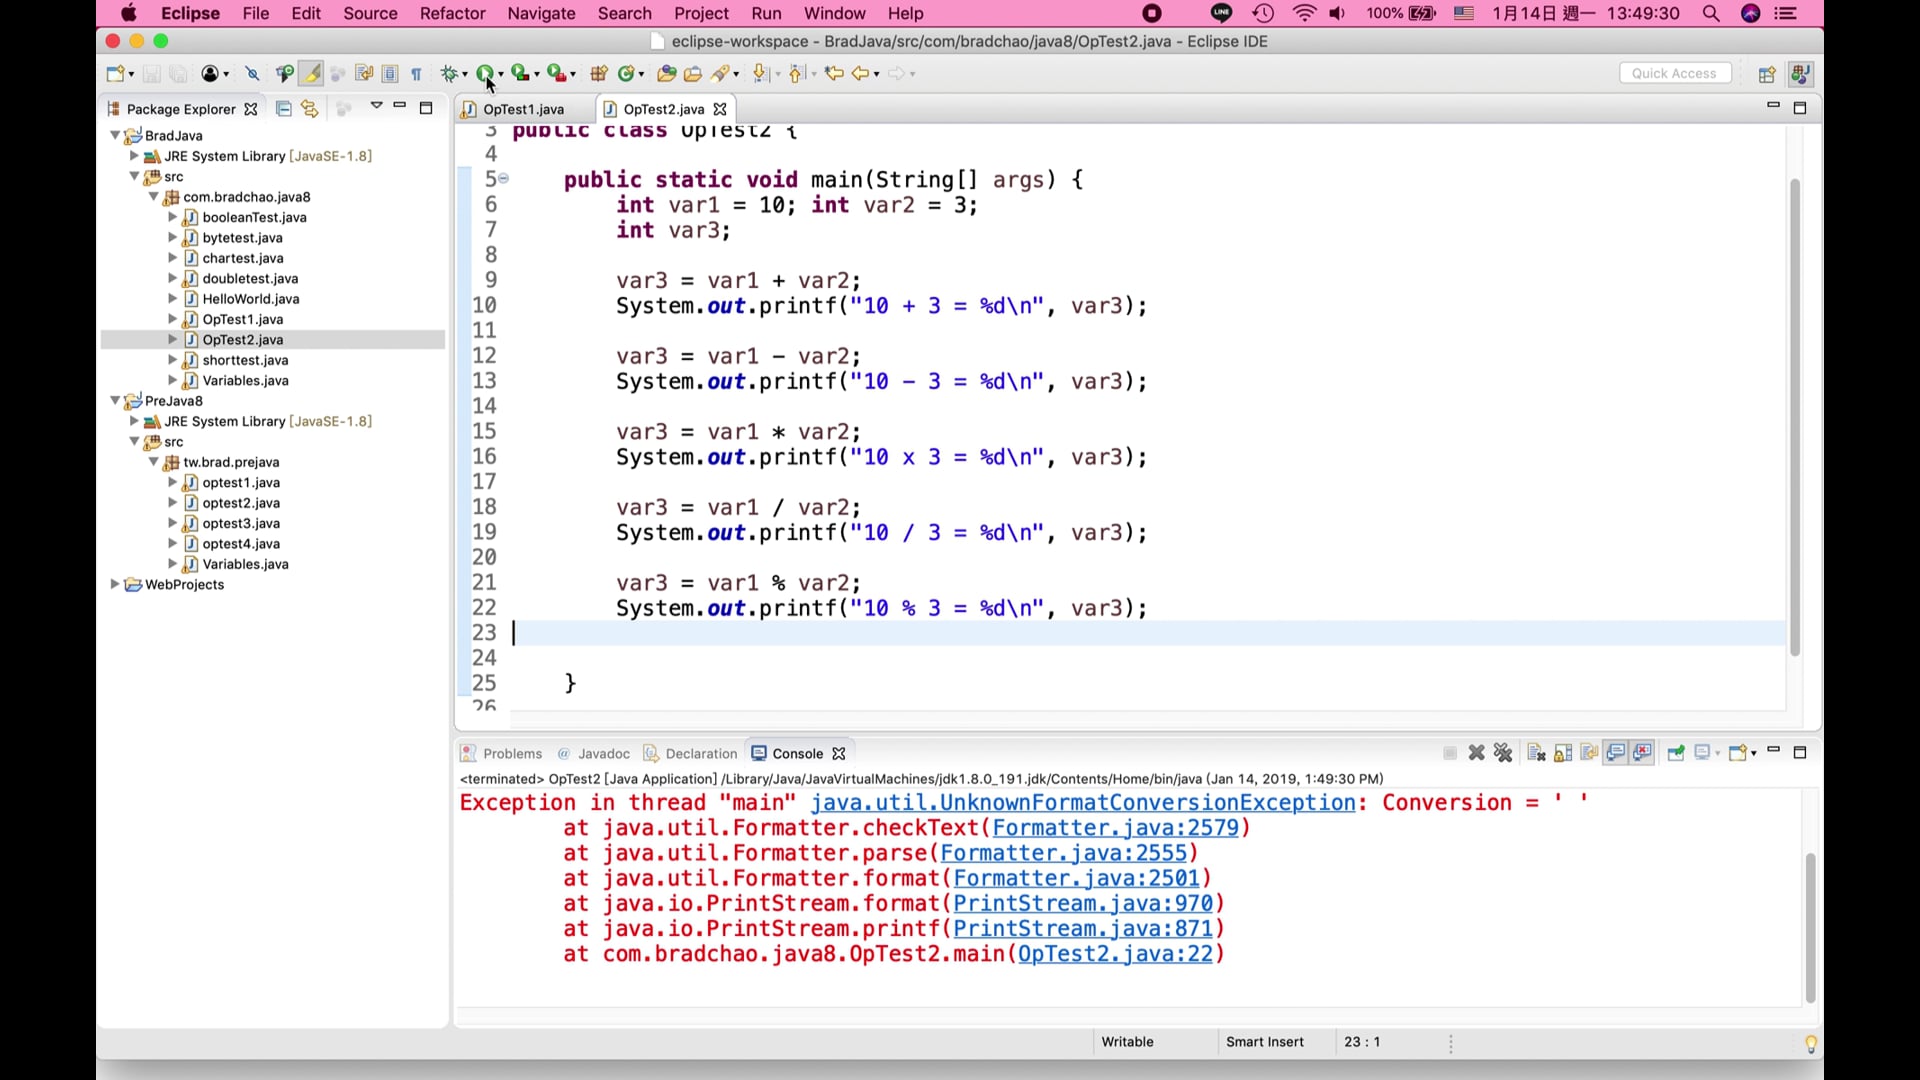
Task: Toggle Show Whitespace Characters in editor
Action: (417, 73)
